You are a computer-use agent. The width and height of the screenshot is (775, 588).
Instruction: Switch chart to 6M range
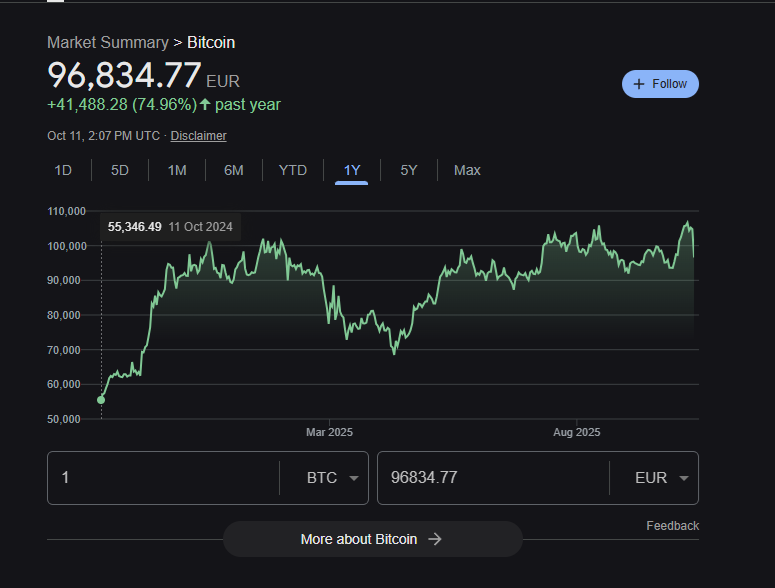234,170
